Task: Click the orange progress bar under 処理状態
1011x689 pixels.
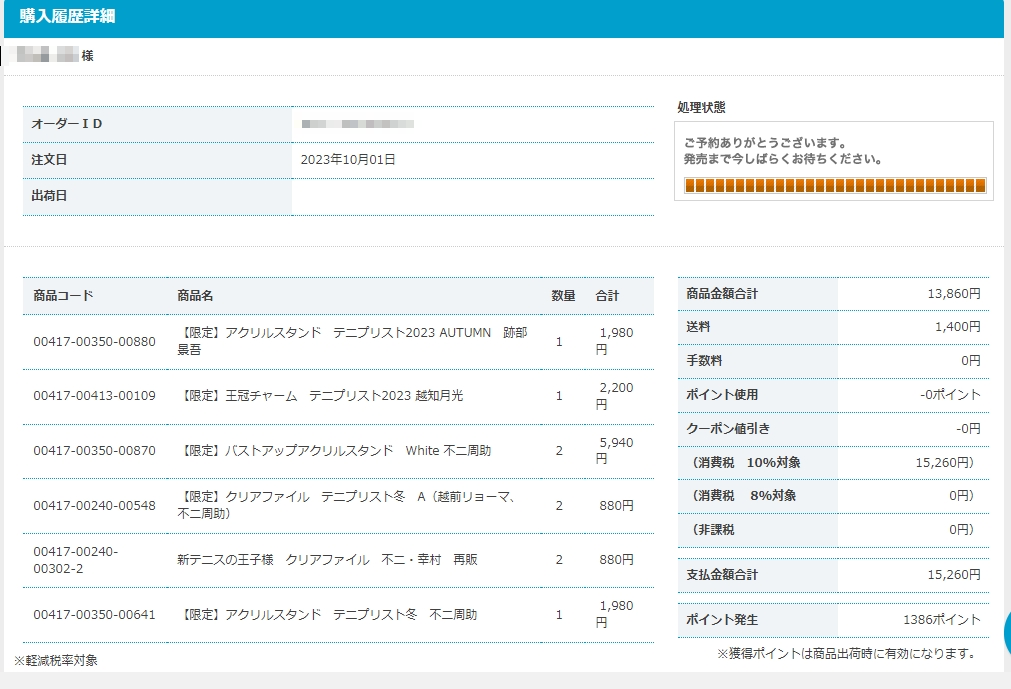Action: (835, 186)
